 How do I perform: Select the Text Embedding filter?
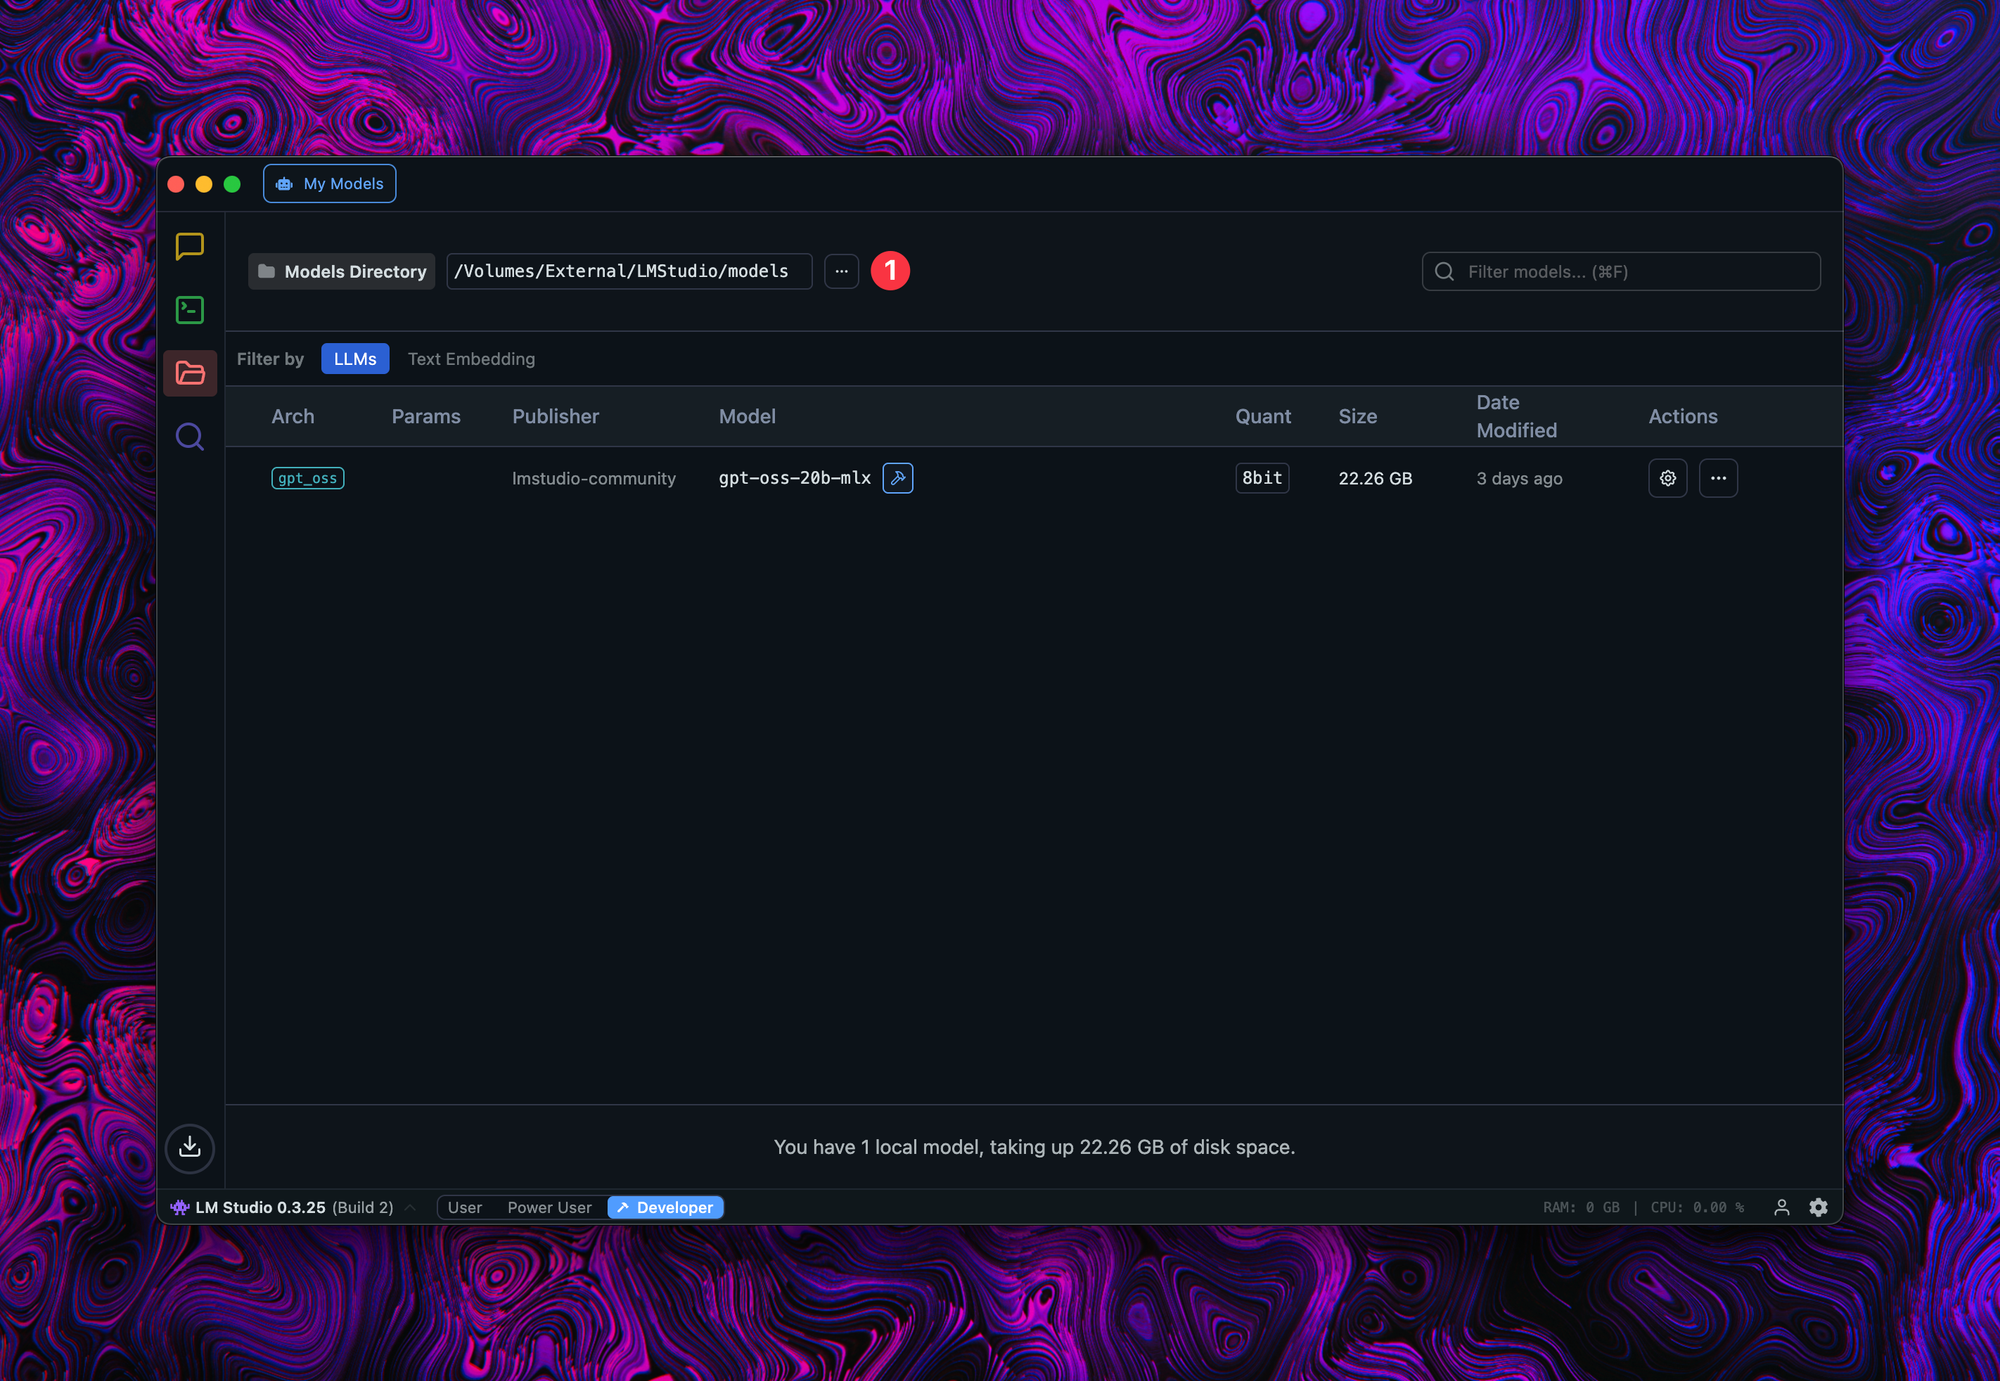click(471, 359)
